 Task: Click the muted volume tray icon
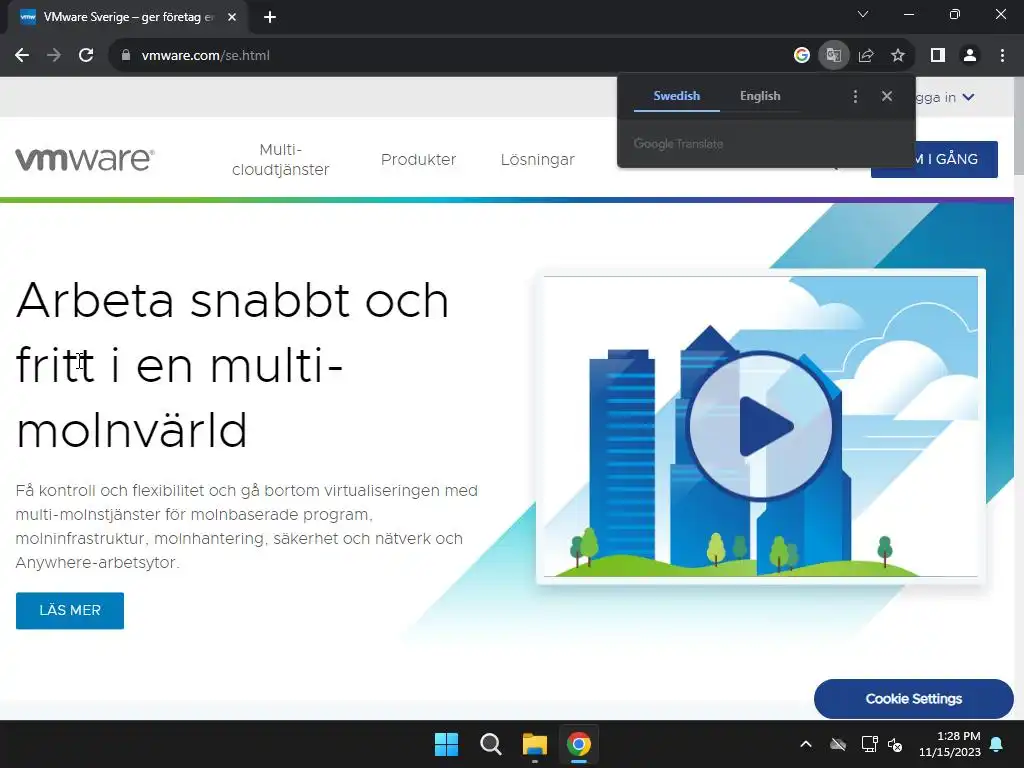(895, 744)
